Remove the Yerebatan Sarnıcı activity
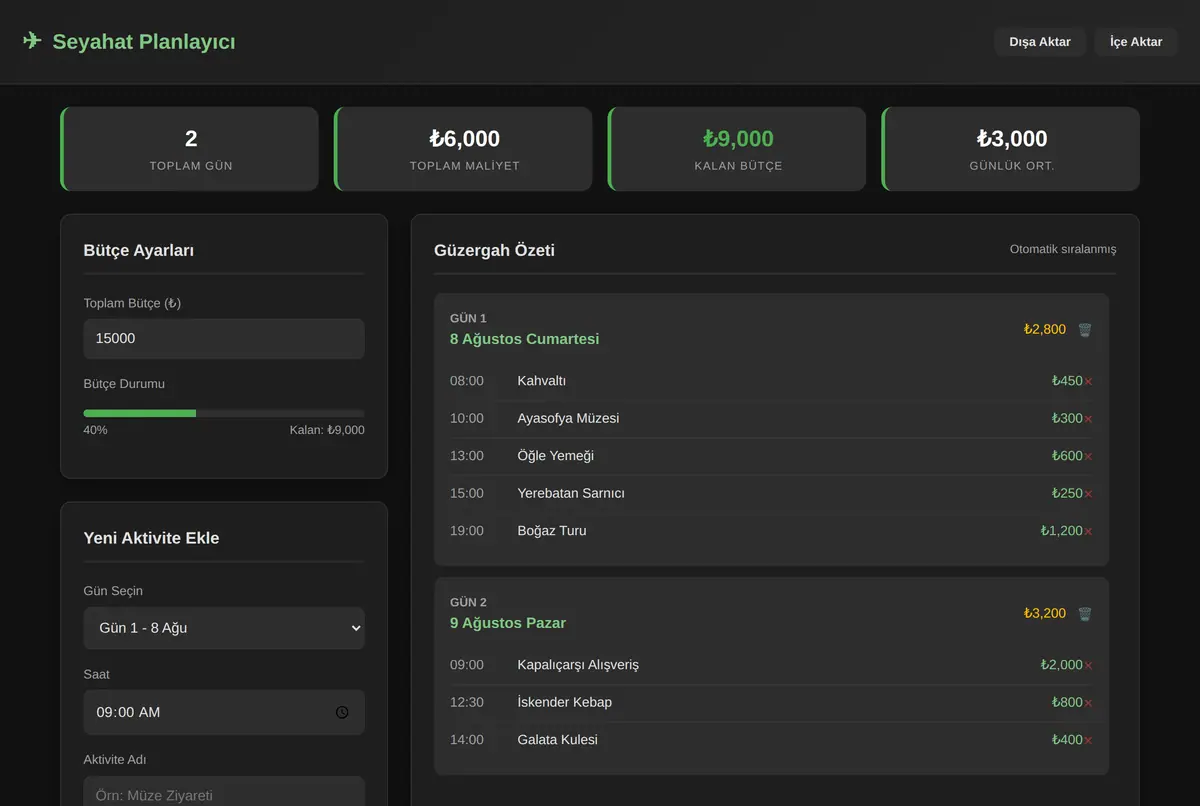 pyautogui.click(x=1088, y=494)
